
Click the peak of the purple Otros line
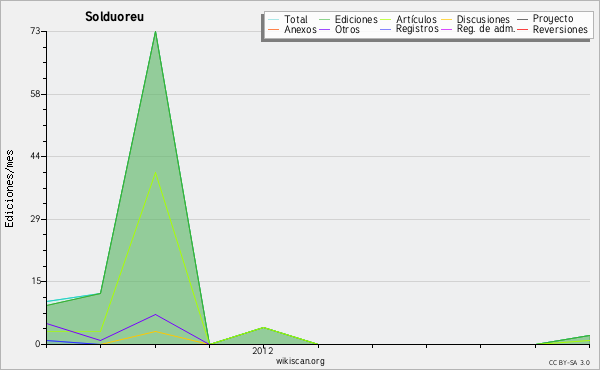pyautogui.click(x=155, y=315)
